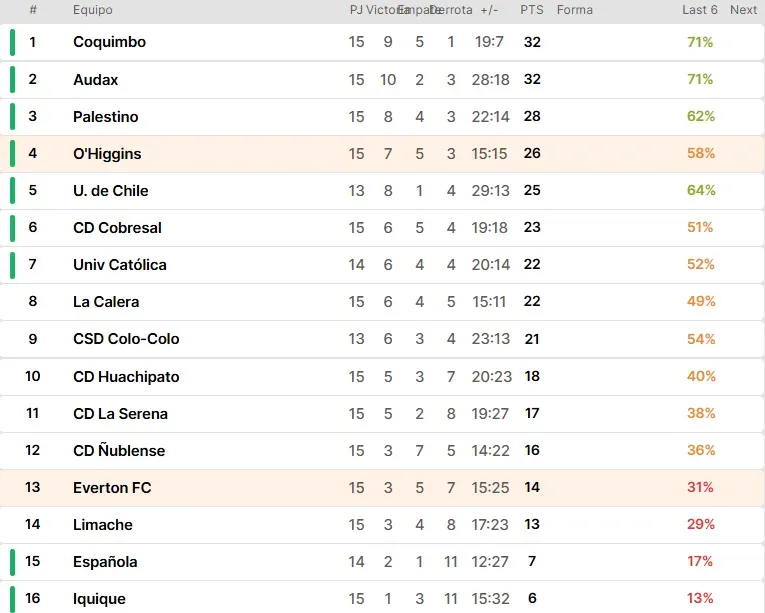Open Univ Católica team entry
This screenshot has height=613, width=765.
click(119, 265)
